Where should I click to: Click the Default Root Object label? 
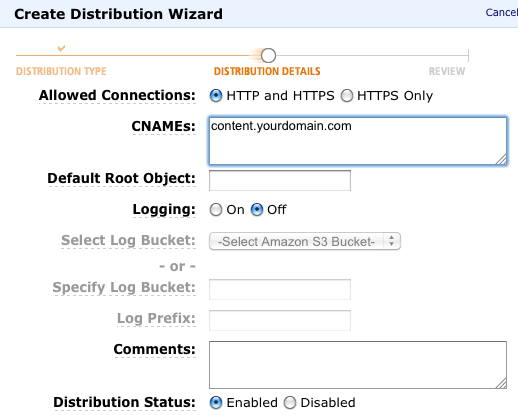click(x=121, y=178)
